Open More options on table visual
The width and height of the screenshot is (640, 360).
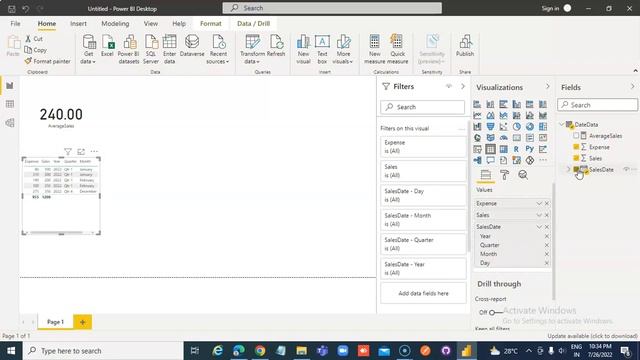(94, 151)
